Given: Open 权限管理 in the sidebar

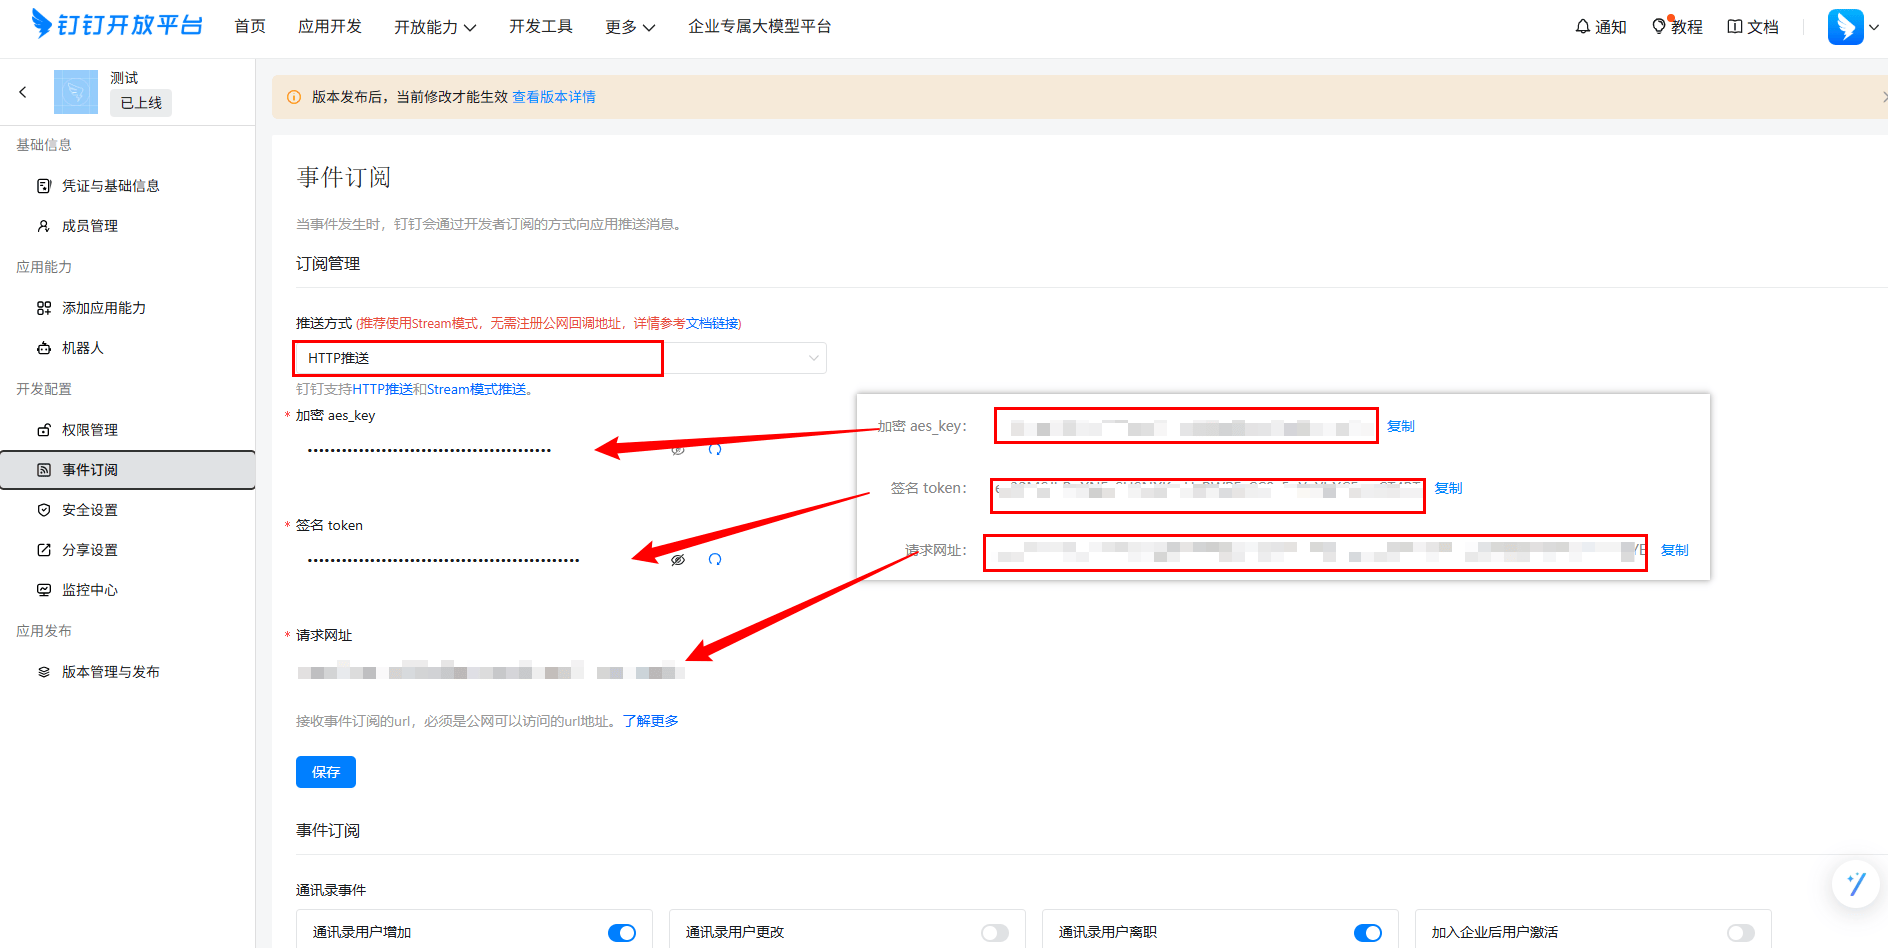Looking at the screenshot, I should coord(90,430).
